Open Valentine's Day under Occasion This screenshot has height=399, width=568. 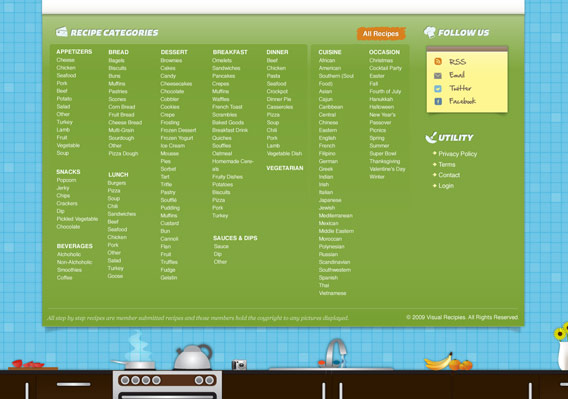pos(387,169)
